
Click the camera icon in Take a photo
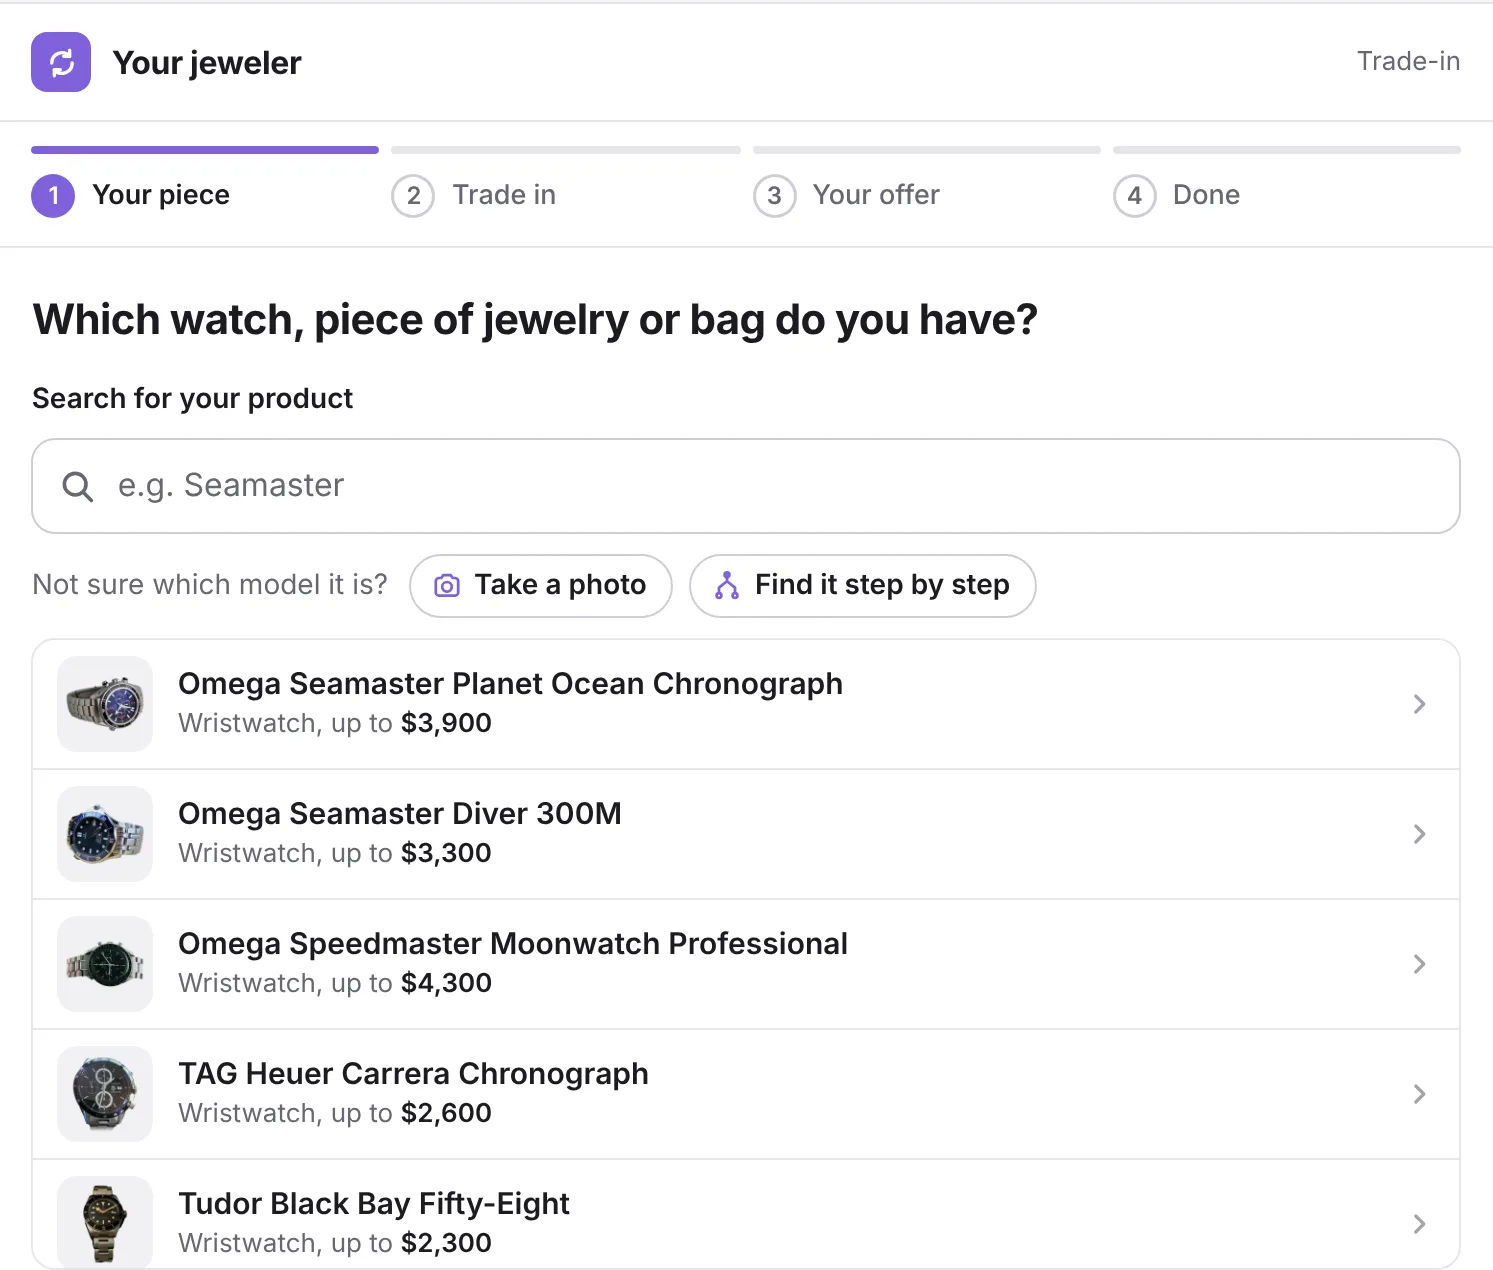click(x=447, y=586)
